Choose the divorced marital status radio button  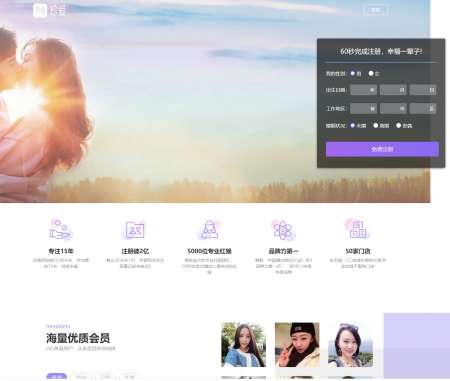pos(376,125)
